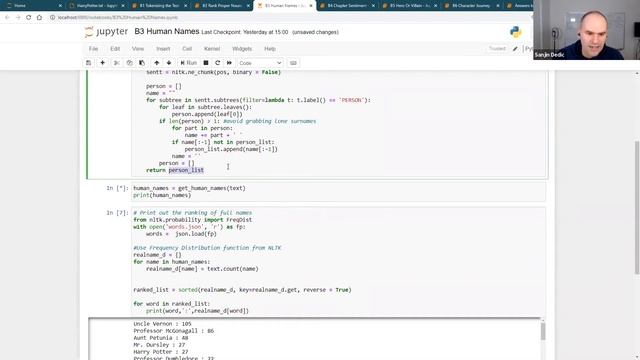The height and width of the screenshot is (360, 640).
Task: Open the command palette keyboard icon
Action: pos(293,63)
